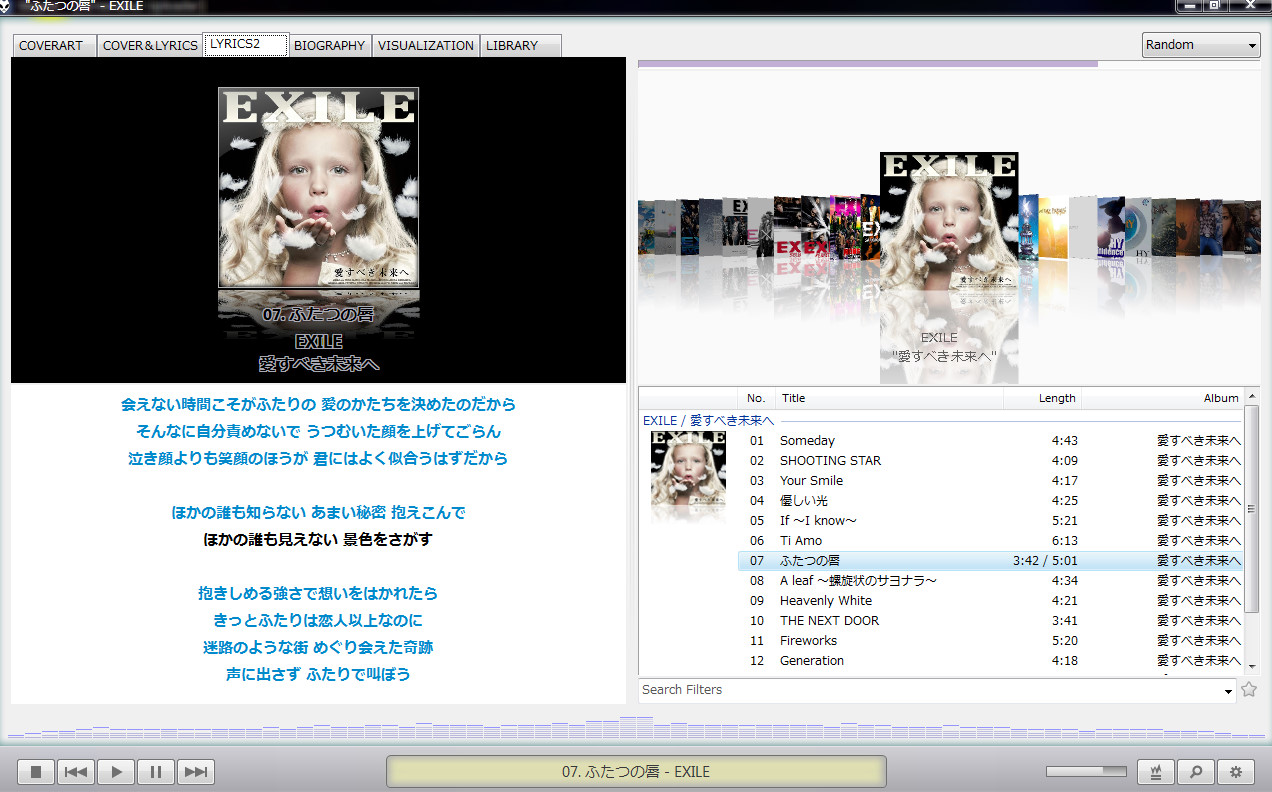Viewport: 1272px width, 792px height.
Task: Click the magnifier search icon button
Action: click(x=1196, y=771)
